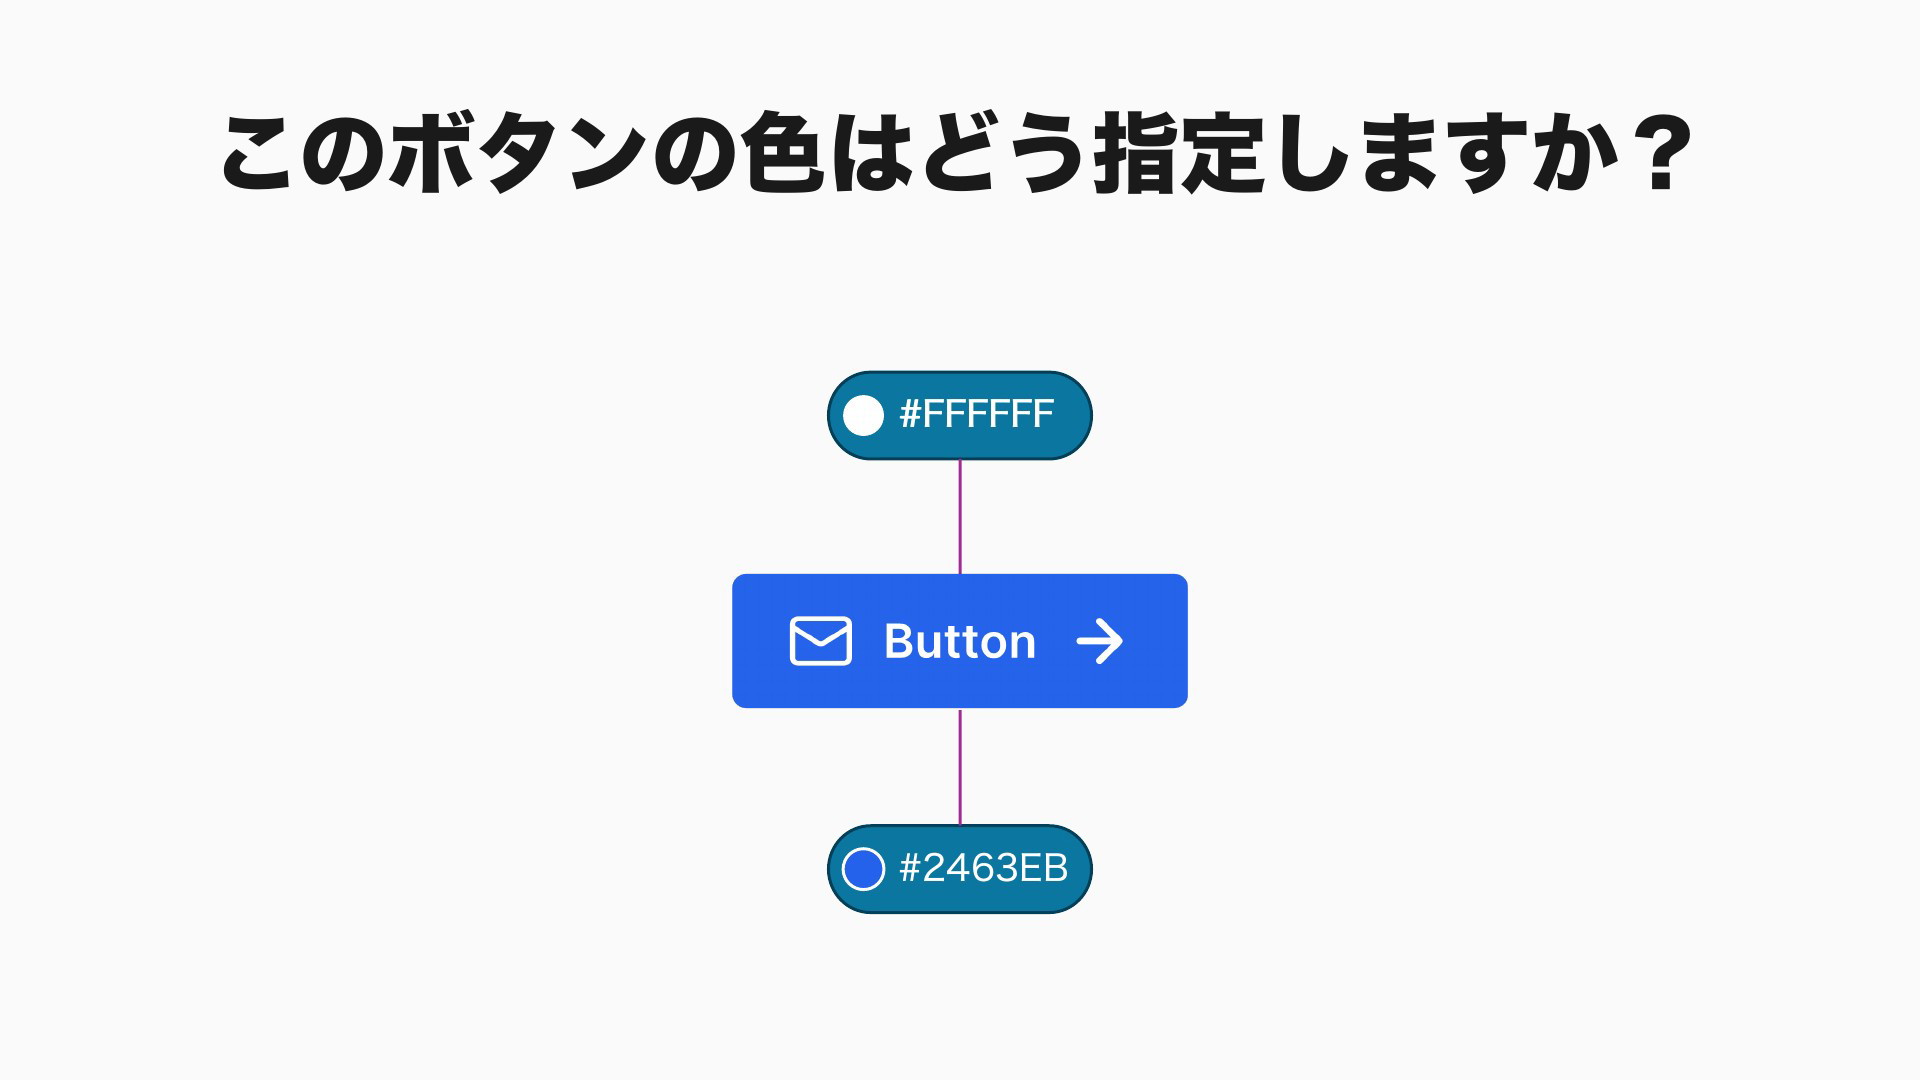Image resolution: width=1920 pixels, height=1080 pixels.
Task: Click the Japanese heading about button color
Action: (x=957, y=153)
